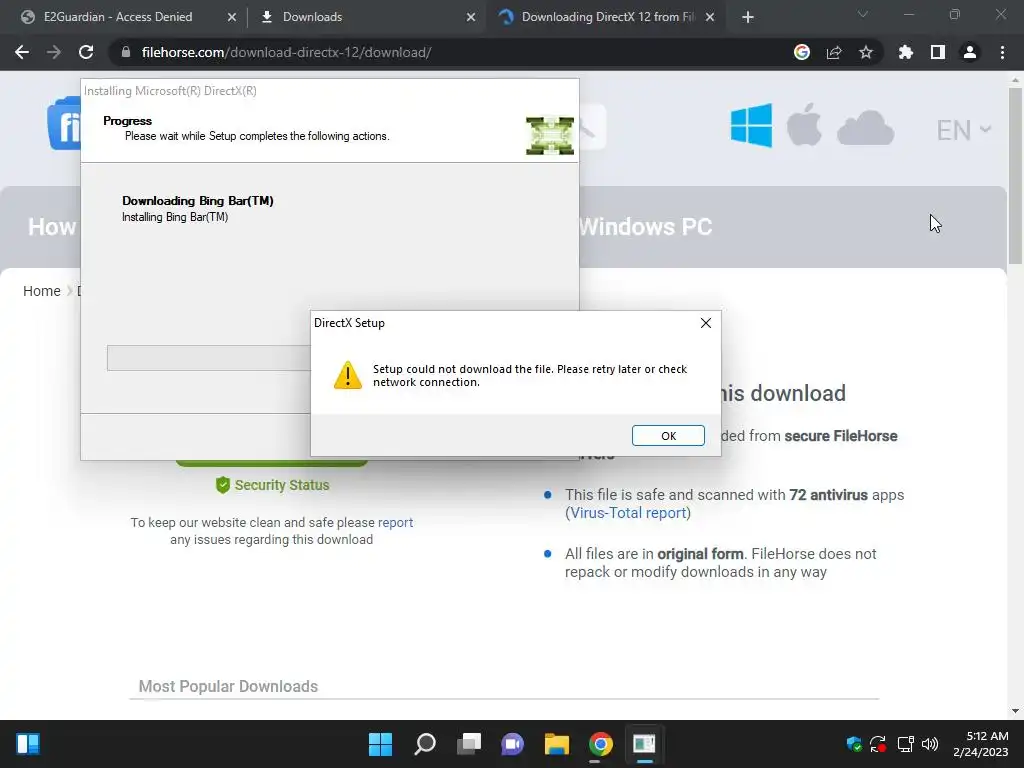Click the 'Installing Bing Bar(TM)' status text
The width and height of the screenshot is (1024, 768).
point(175,217)
